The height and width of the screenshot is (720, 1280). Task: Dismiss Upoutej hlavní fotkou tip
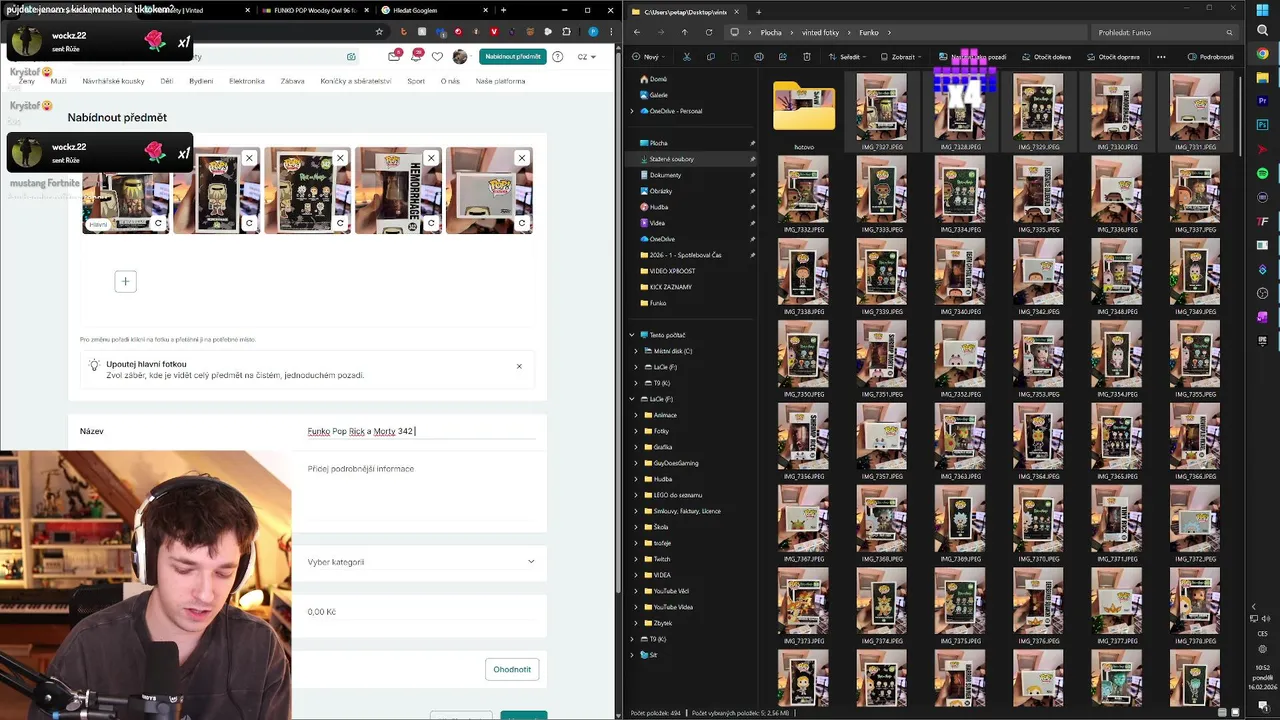point(519,366)
